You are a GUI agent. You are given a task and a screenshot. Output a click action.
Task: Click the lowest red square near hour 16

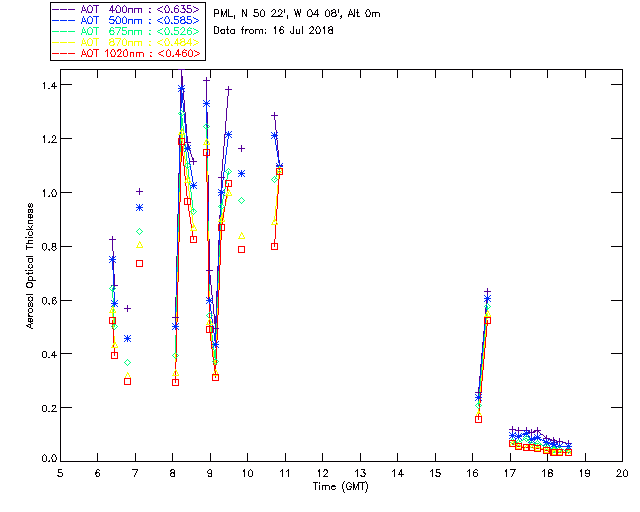(x=478, y=419)
